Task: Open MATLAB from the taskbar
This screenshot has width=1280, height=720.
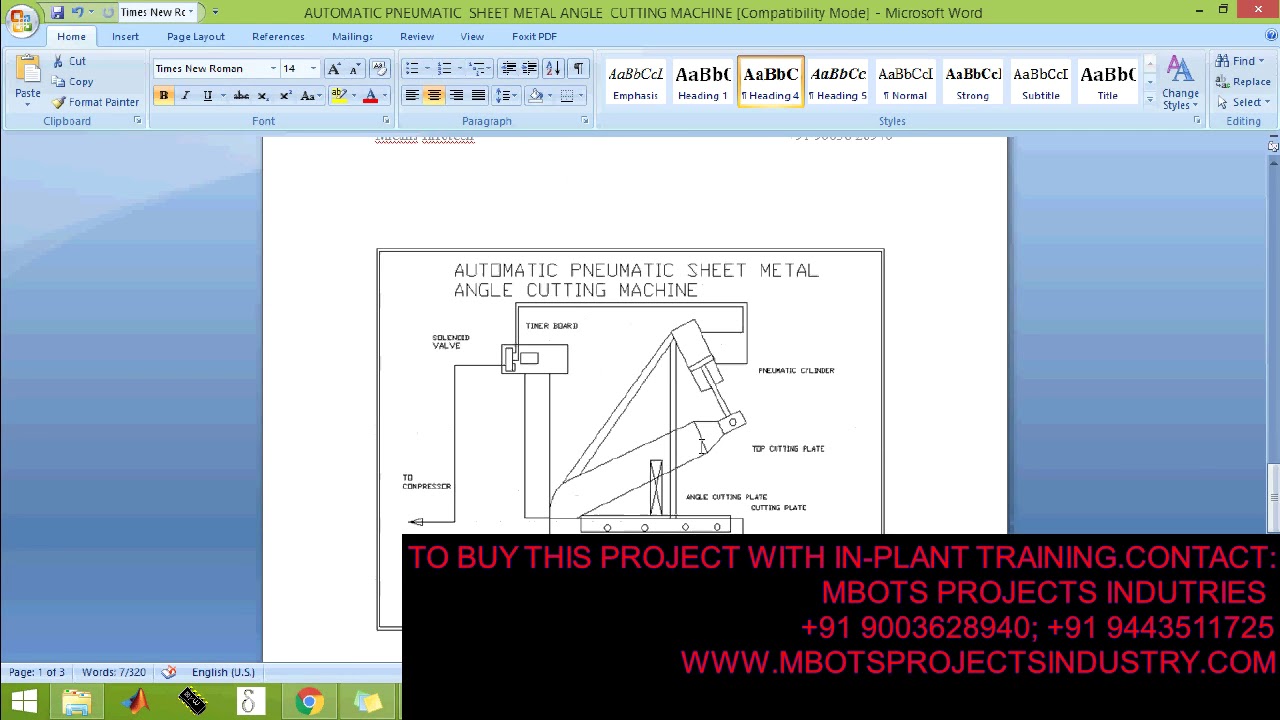Action: (136, 702)
